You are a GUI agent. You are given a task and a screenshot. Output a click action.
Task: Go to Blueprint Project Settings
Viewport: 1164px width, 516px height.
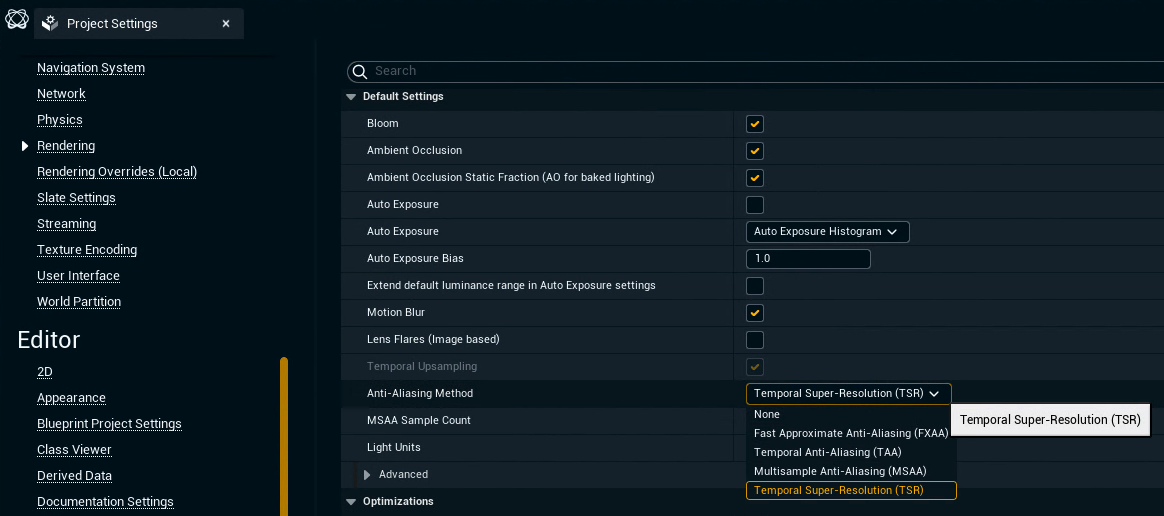pyautogui.click(x=109, y=424)
